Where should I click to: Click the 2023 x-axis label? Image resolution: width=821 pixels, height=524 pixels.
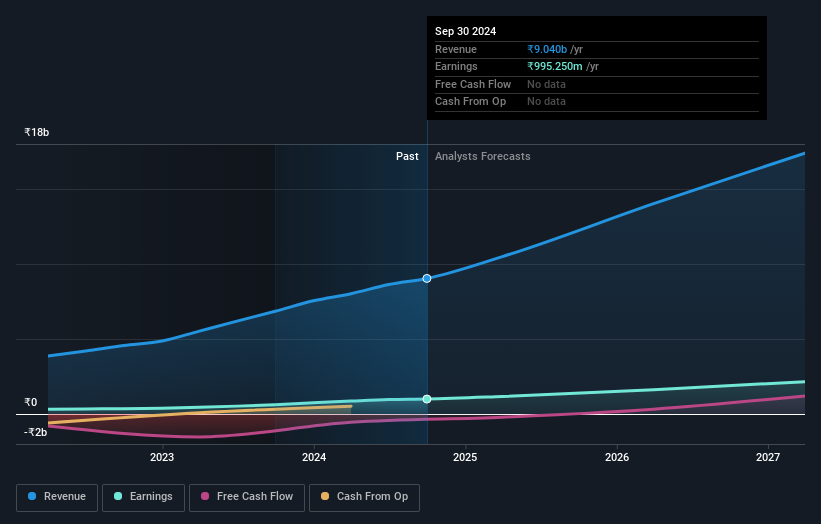coord(162,457)
